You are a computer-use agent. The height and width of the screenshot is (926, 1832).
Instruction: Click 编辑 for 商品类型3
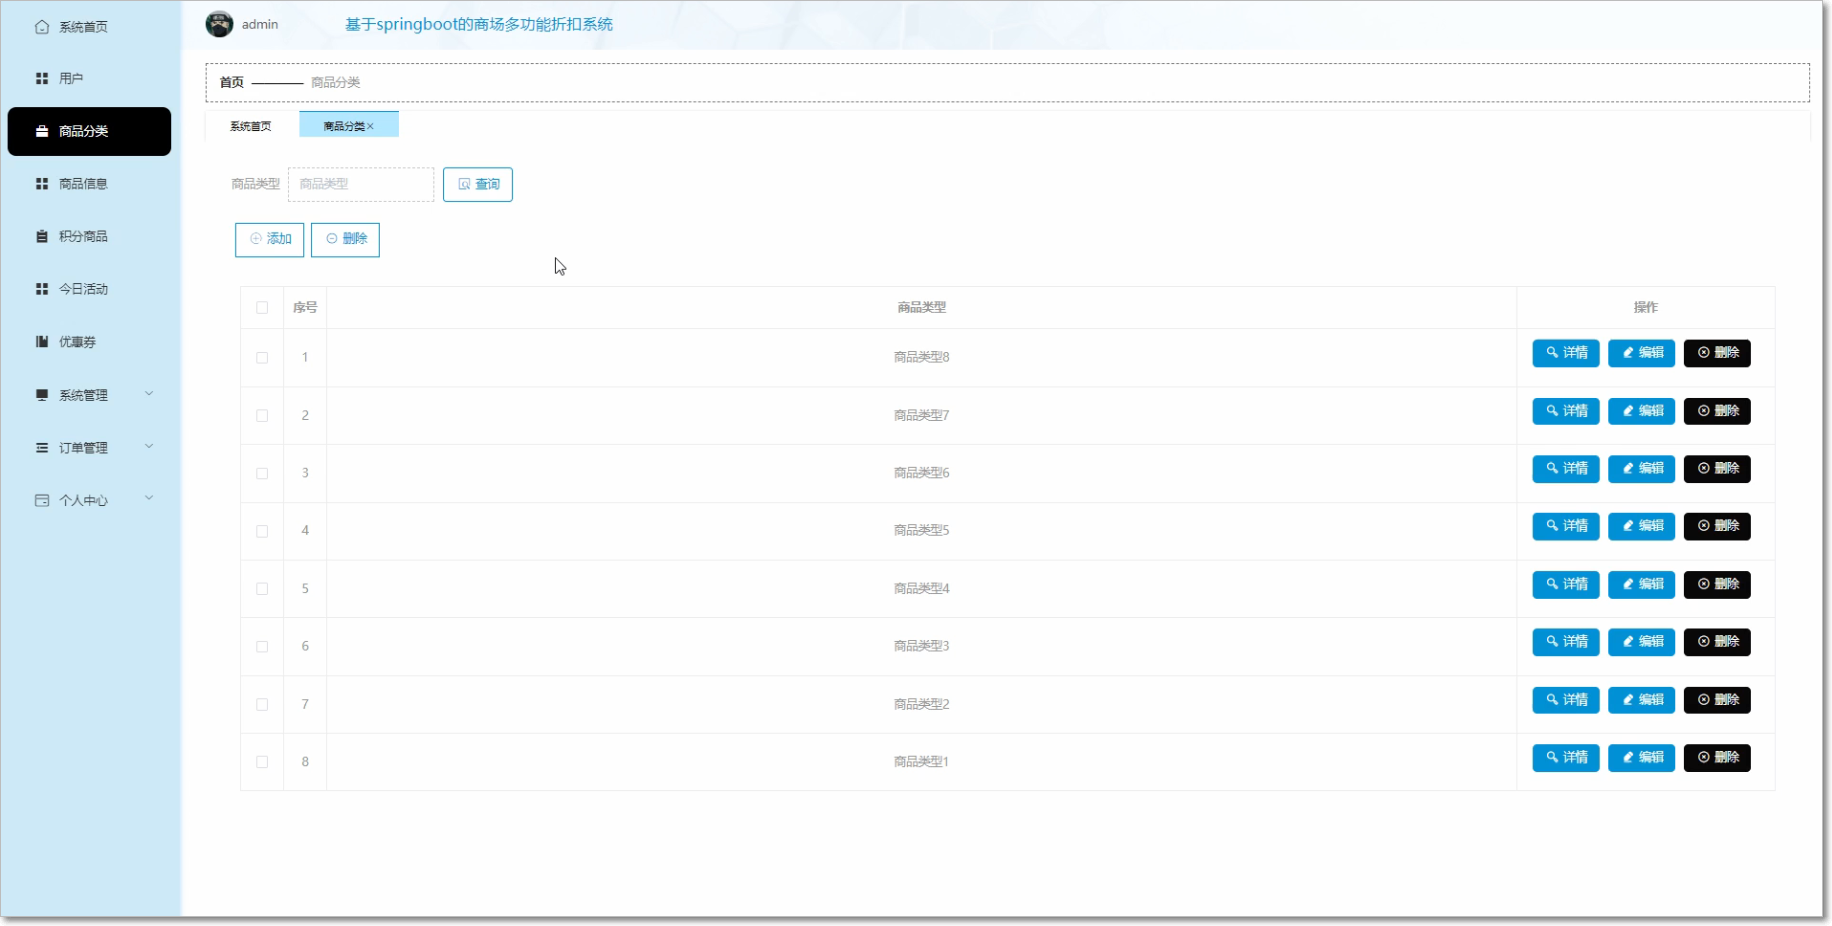pyautogui.click(x=1641, y=642)
